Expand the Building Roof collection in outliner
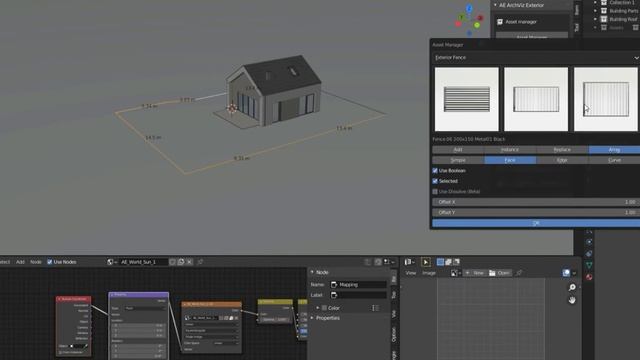 pyautogui.click(x=595, y=19)
